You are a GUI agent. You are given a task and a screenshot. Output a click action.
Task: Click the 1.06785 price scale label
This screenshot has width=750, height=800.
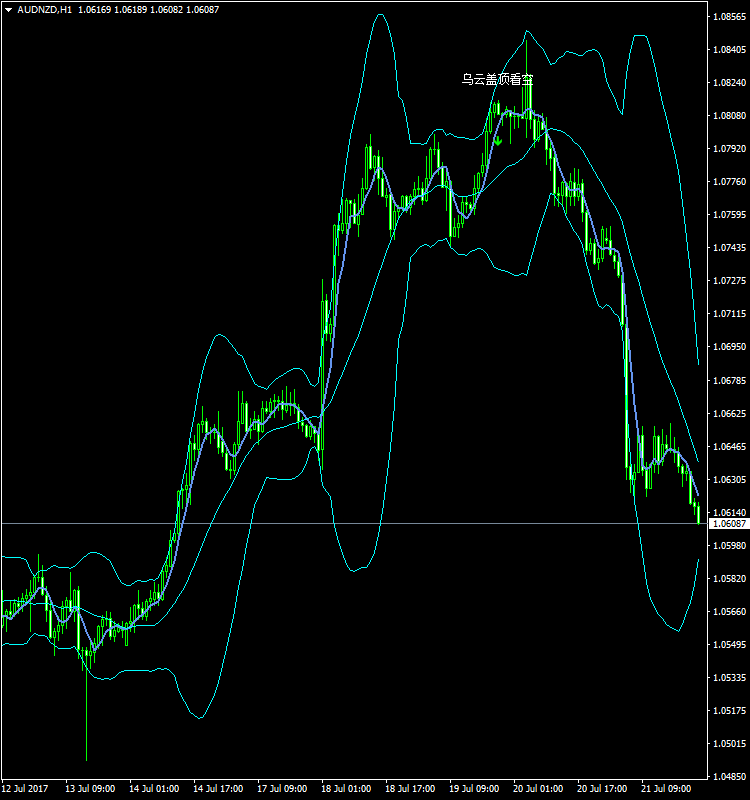click(x=730, y=381)
